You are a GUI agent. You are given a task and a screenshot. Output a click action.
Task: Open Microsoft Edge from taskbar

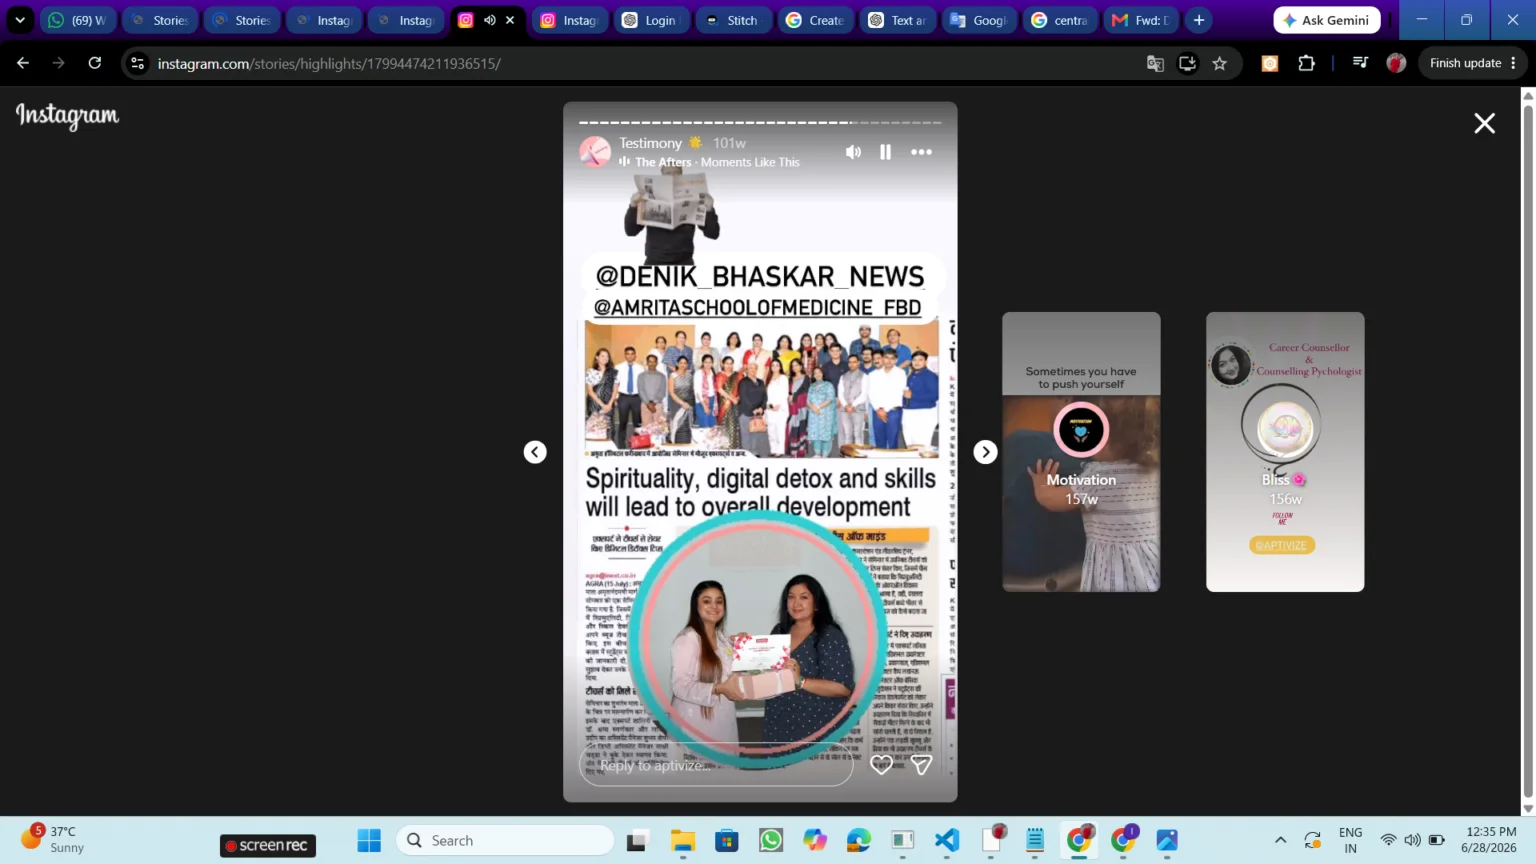[x=859, y=841]
